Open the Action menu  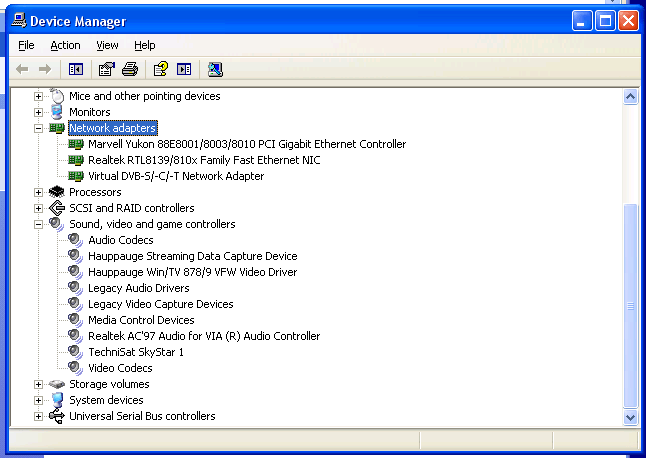coord(66,45)
